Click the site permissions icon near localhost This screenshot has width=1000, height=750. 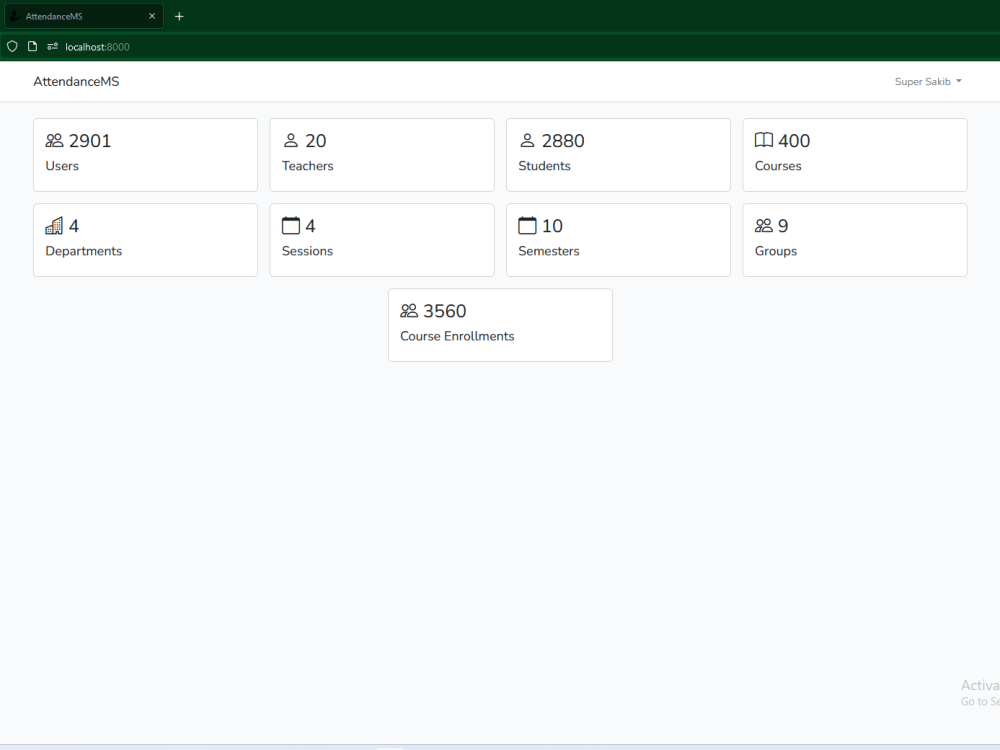pyautogui.click(x=50, y=46)
